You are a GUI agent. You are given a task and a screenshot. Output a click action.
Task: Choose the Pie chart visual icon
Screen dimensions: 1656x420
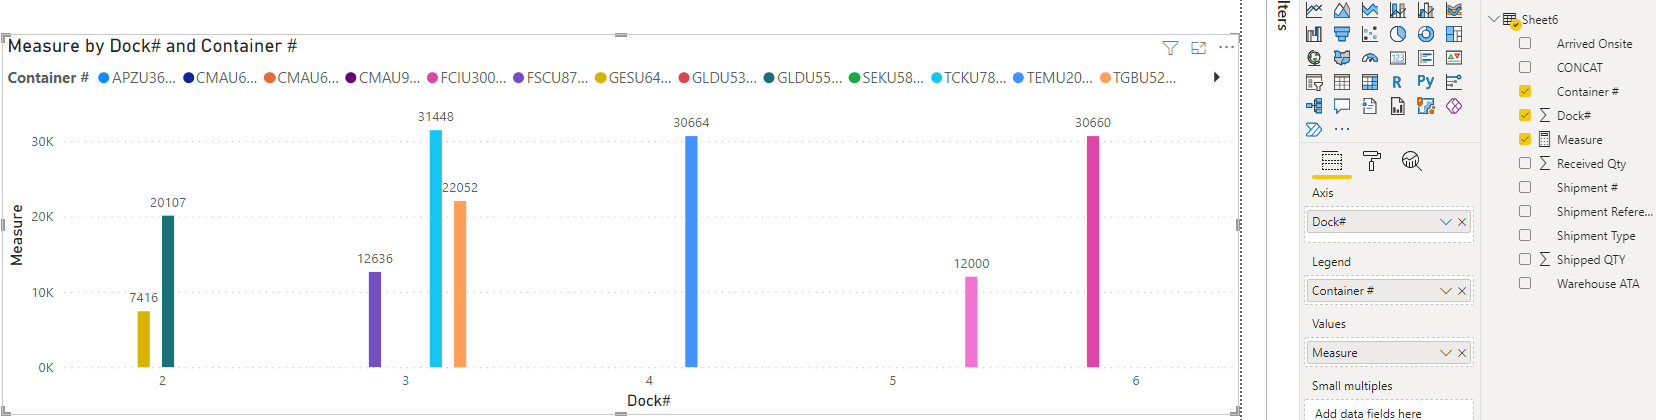click(1398, 34)
